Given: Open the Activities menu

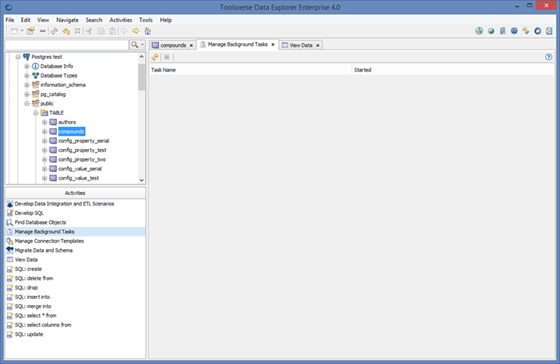Looking at the screenshot, I should [x=121, y=20].
